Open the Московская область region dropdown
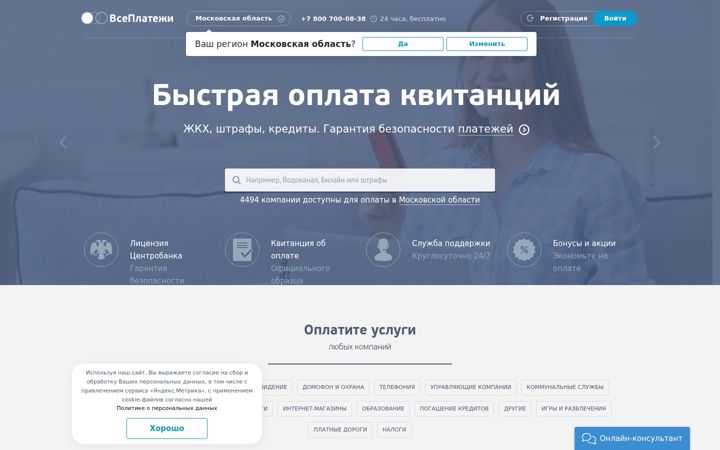This screenshot has width=720, height=450. [x=238, y=18]
